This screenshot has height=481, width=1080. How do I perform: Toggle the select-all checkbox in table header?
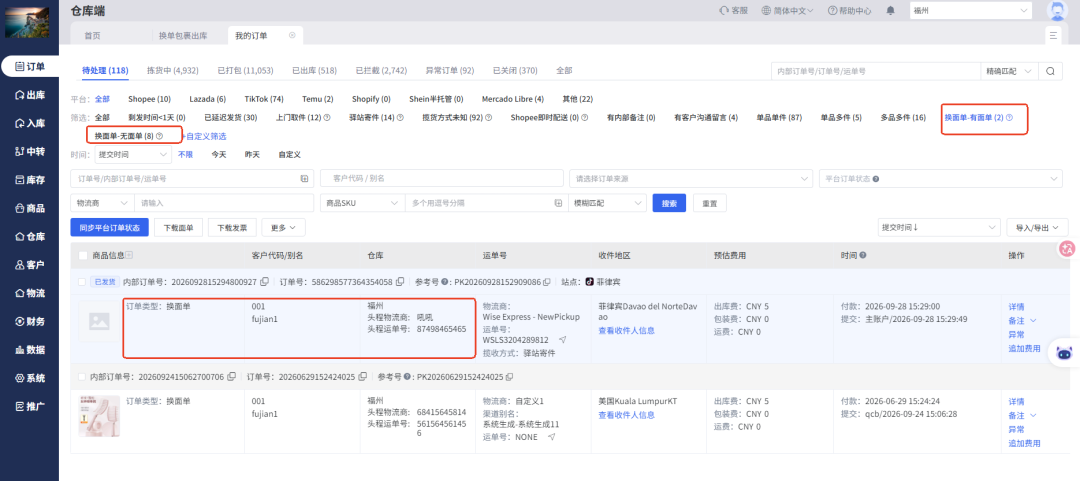coord(83,256)
